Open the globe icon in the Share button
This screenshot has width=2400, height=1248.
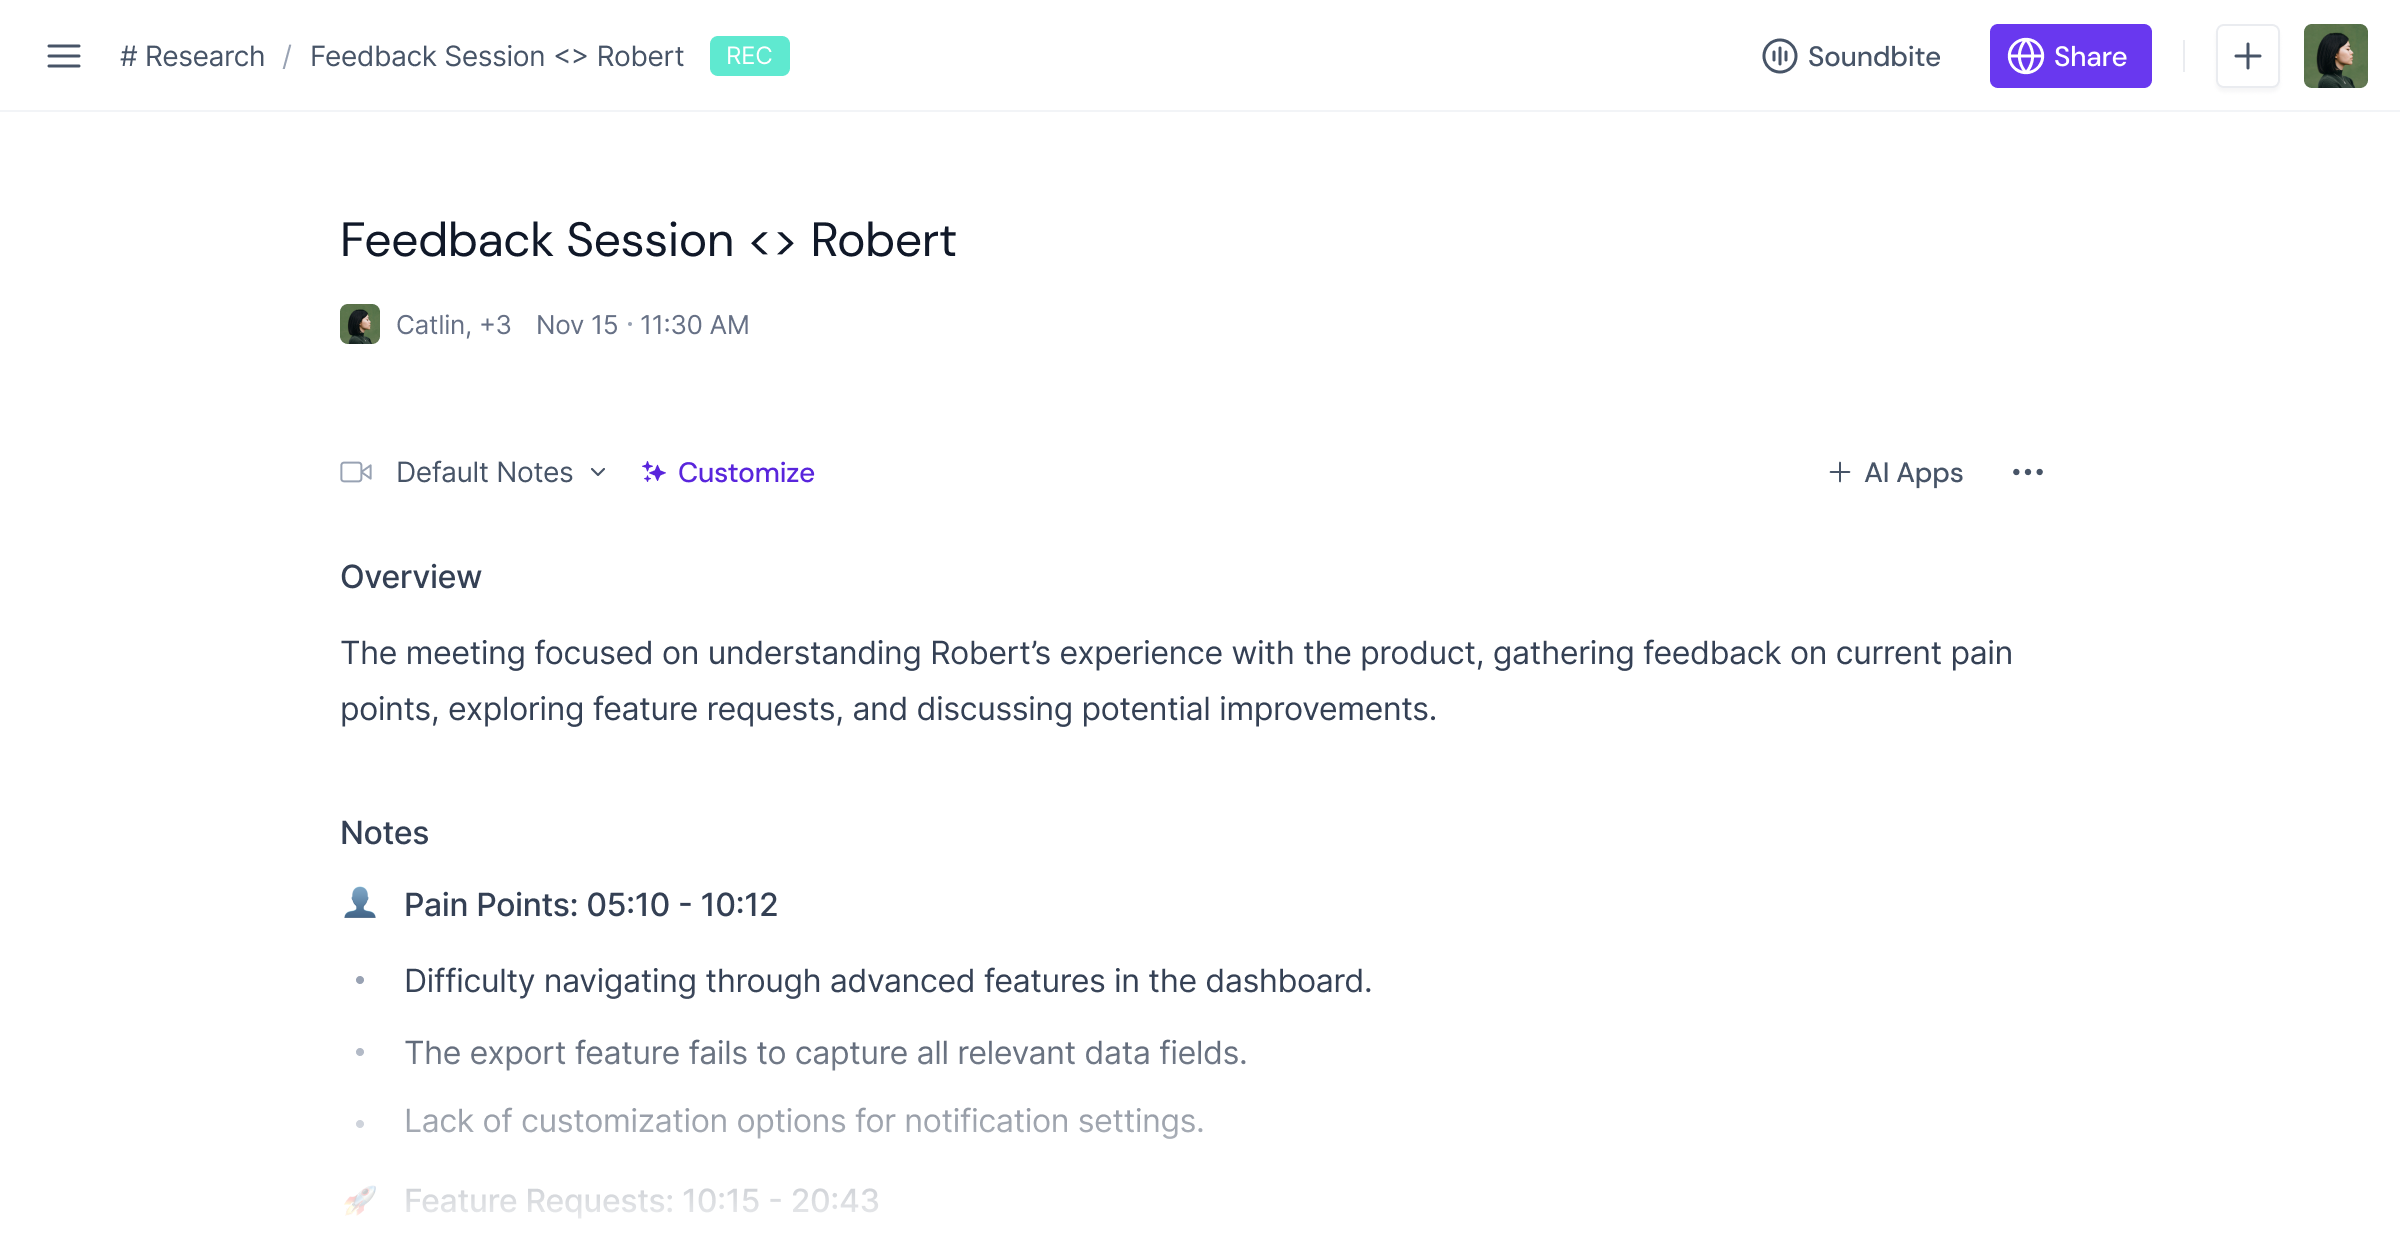click(x=2026, y=56)
